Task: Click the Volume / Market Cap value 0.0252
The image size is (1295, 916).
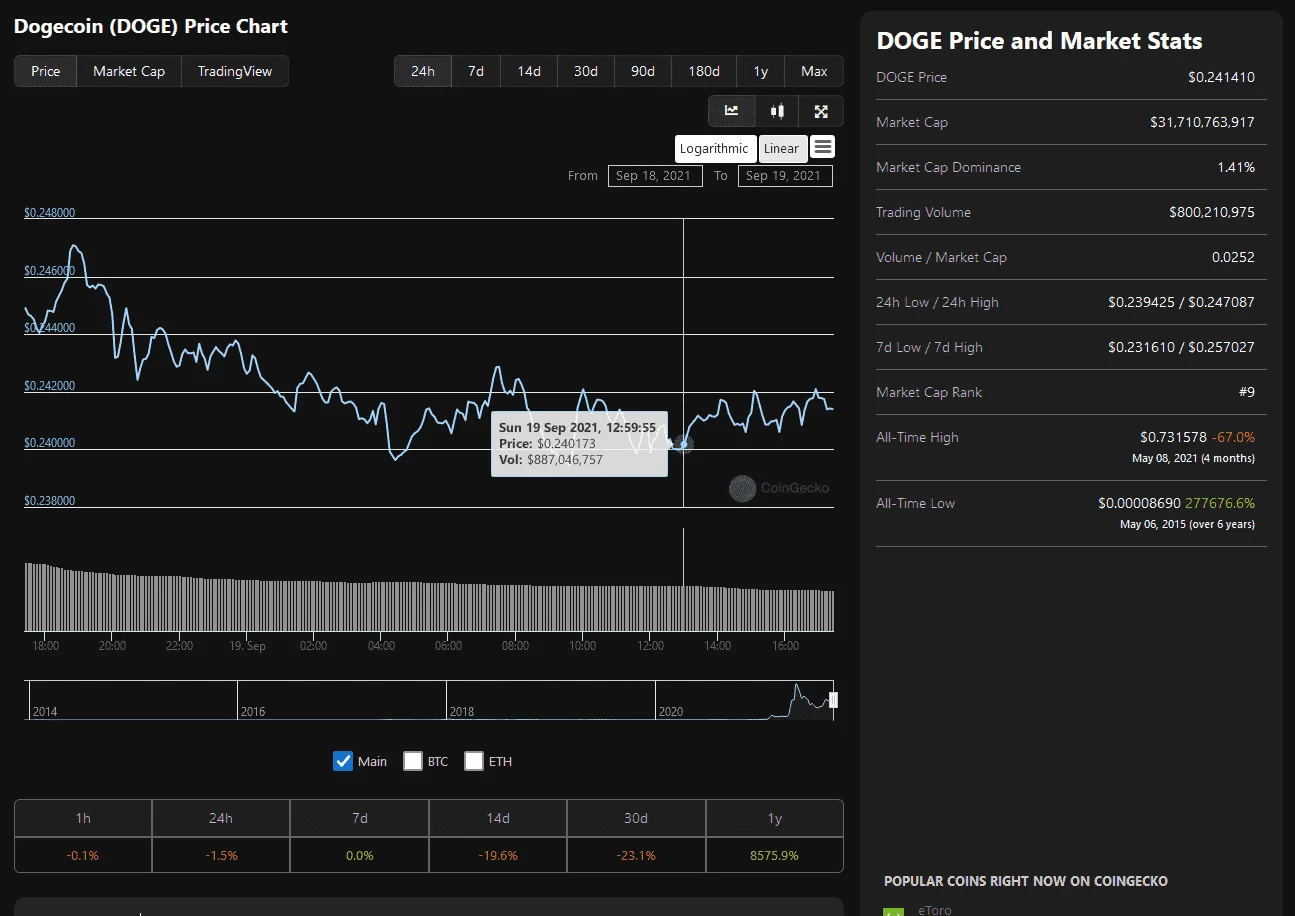Action: 1233,257
